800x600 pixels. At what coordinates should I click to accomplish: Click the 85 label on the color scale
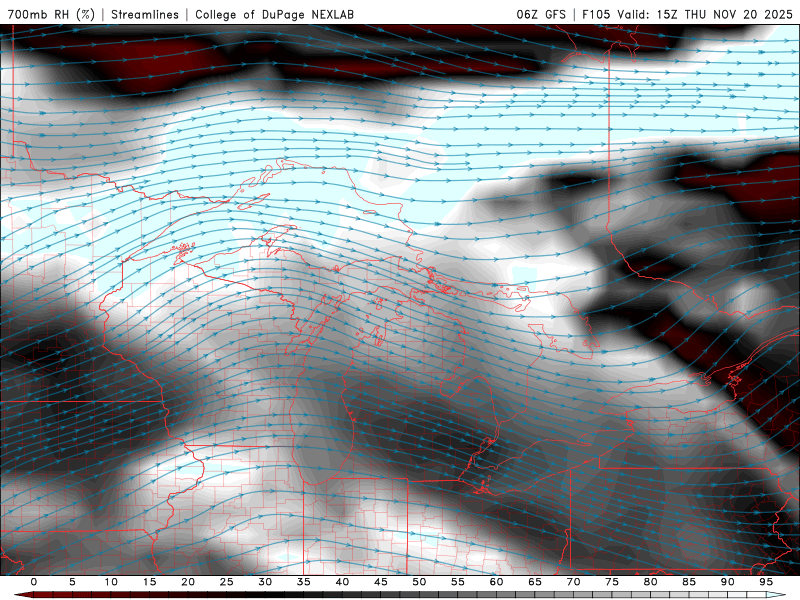coord(689,582)
